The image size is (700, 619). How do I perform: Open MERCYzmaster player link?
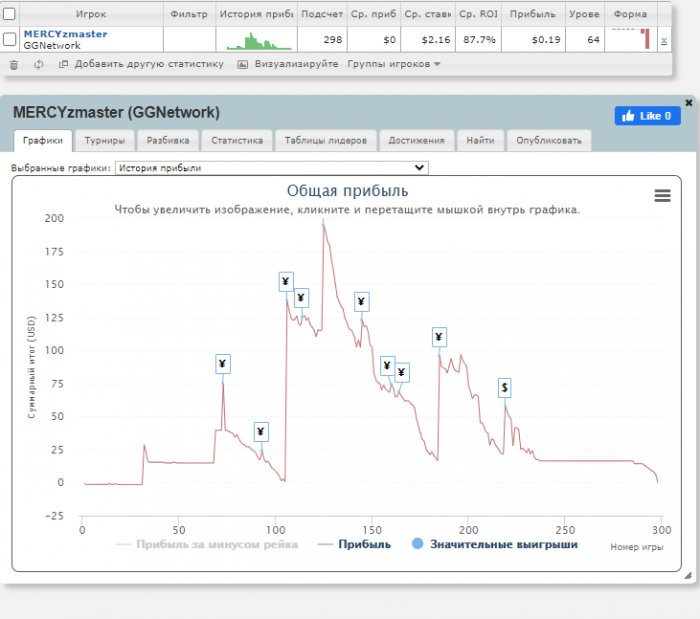coord(65,34)
